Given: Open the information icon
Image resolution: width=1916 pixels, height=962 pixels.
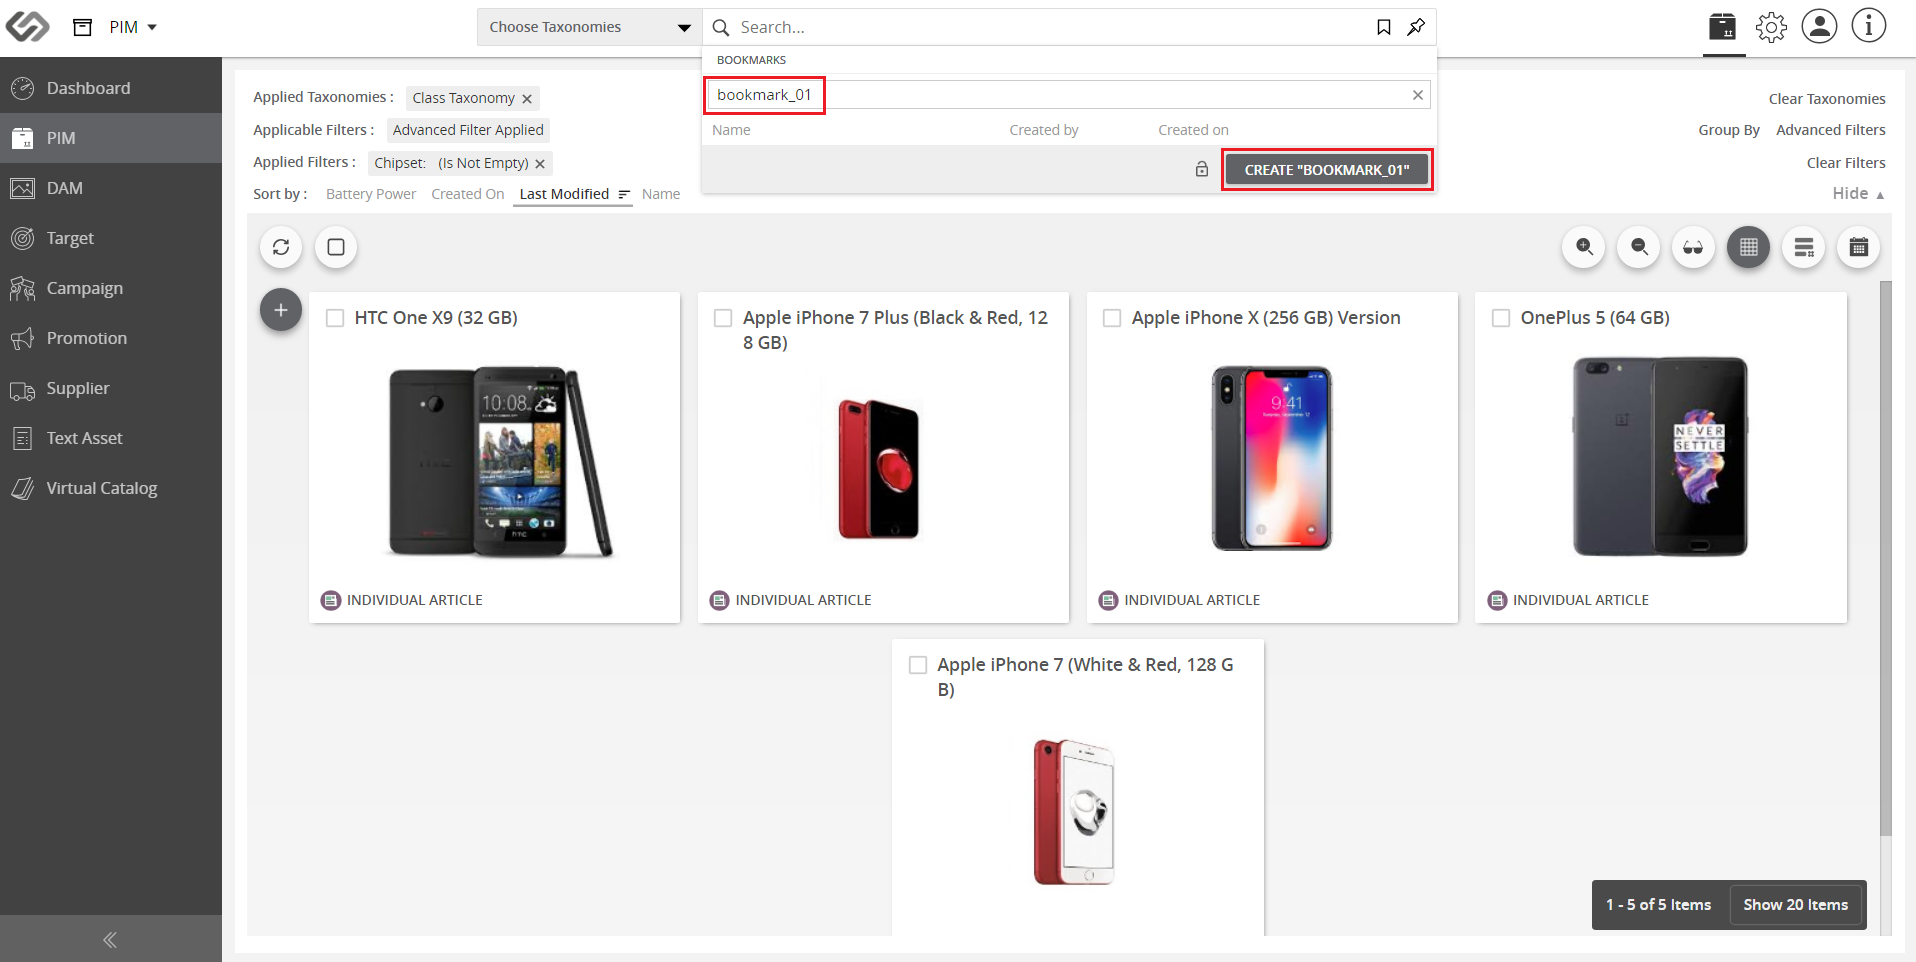Looking at the screenshot, I should click(1868, 26).
